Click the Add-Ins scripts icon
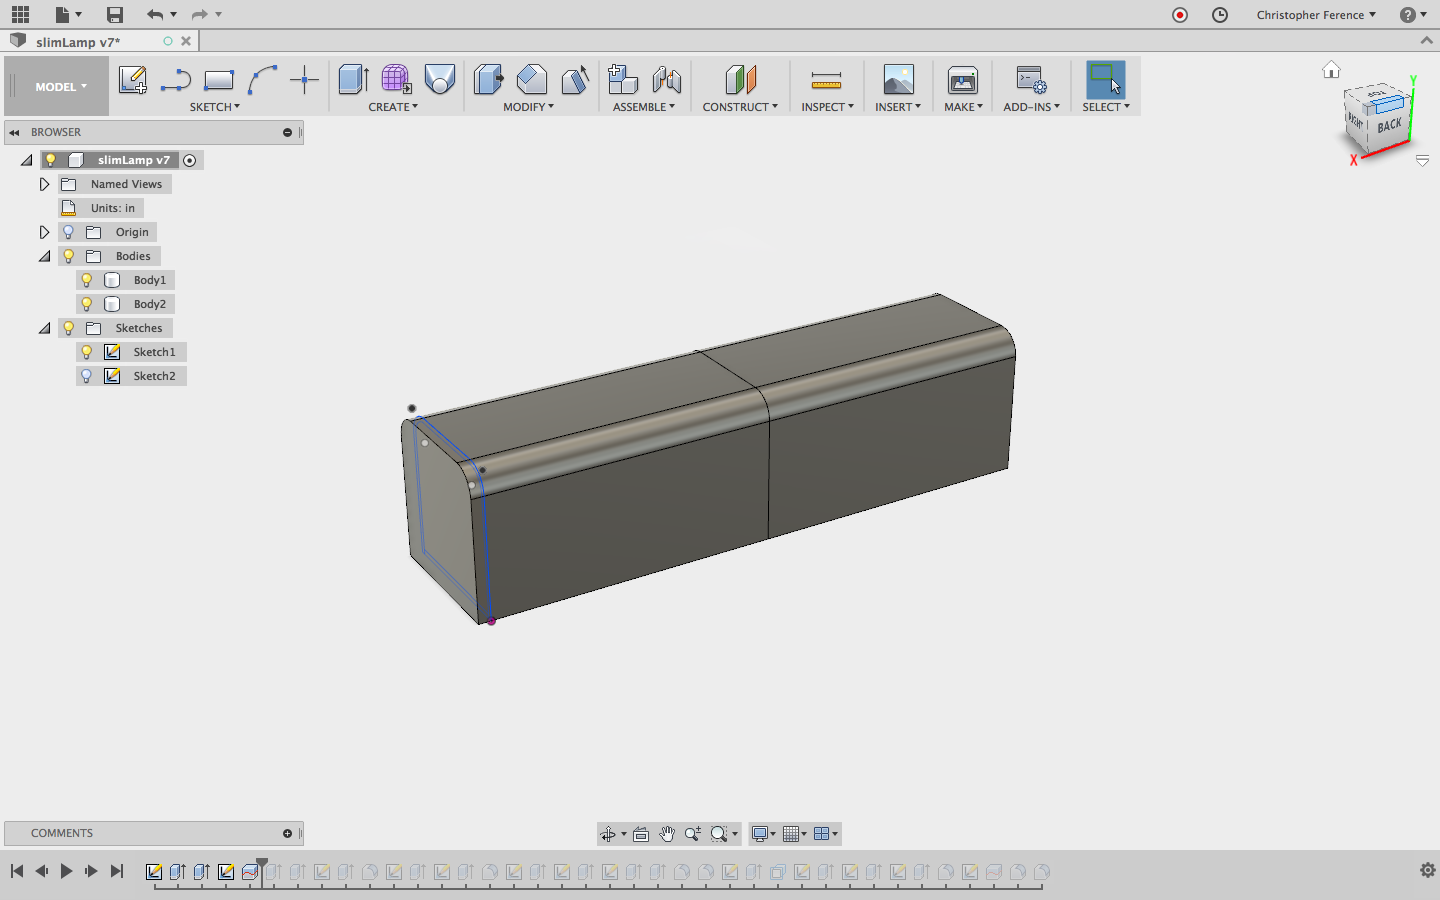The width and height of the screenshot is (1440, 900). (x=1031, y=80)
